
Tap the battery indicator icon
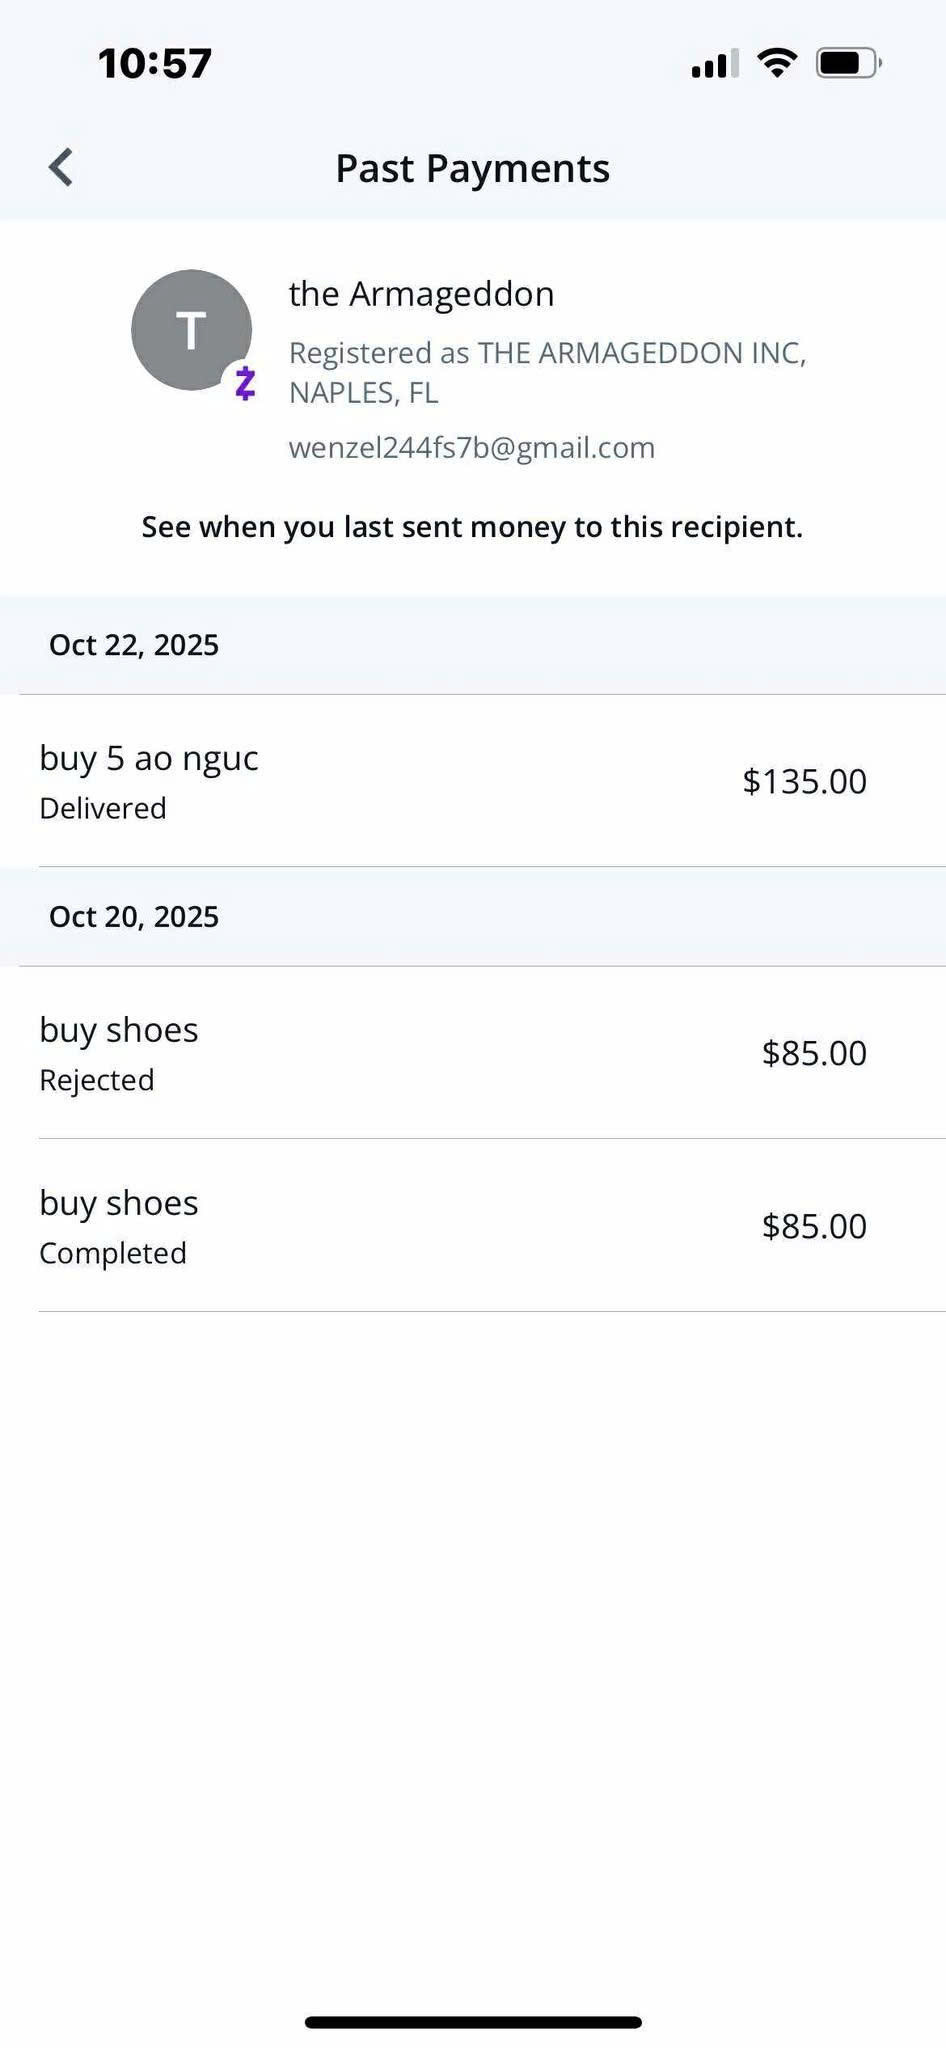pyautogui.click(x=849, y=63)
